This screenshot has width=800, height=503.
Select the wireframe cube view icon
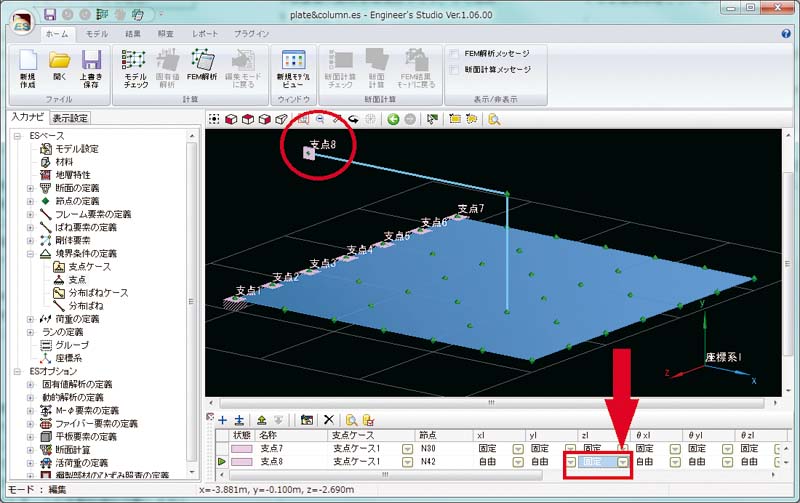[x=281, y=119]
